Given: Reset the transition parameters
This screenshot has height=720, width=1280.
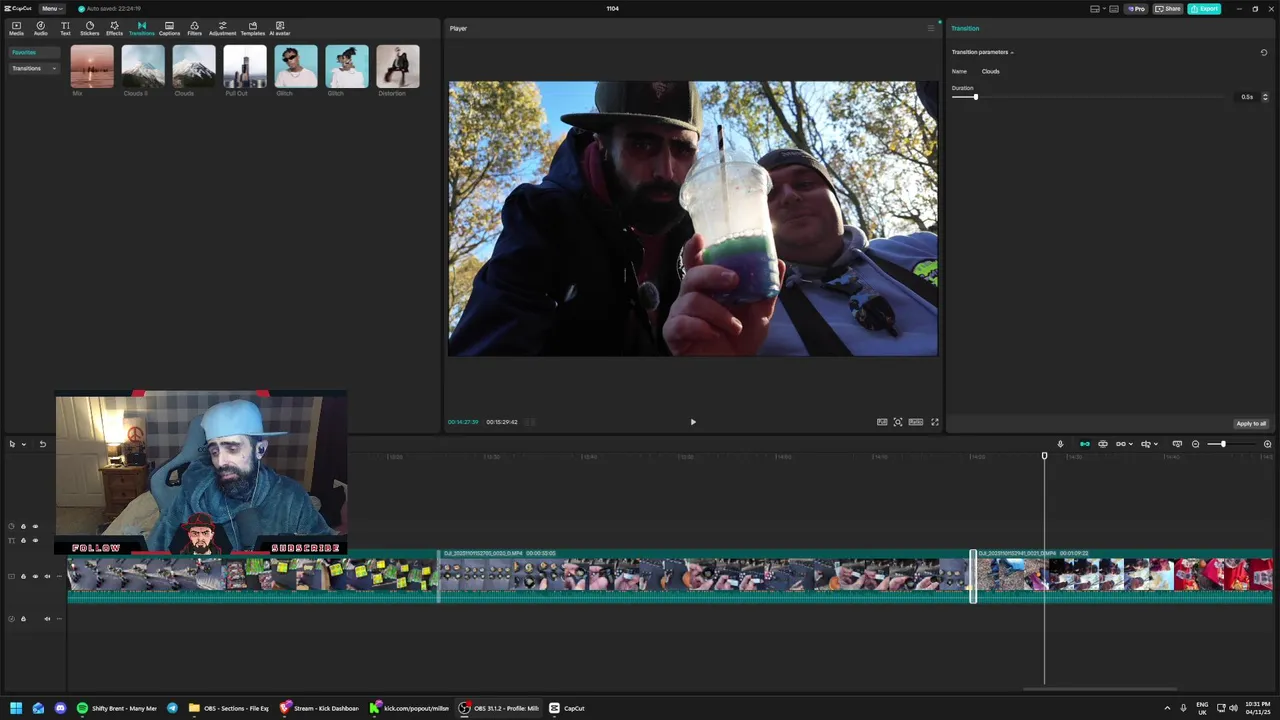Looking at the screenshot, I should pyautogui.click(x=1263, y=52).
